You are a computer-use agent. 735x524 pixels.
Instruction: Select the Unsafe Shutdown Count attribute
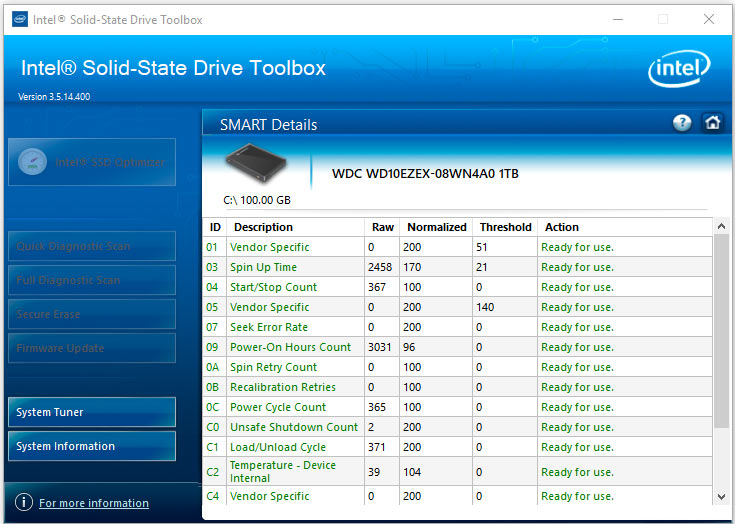tap(294, 427)
